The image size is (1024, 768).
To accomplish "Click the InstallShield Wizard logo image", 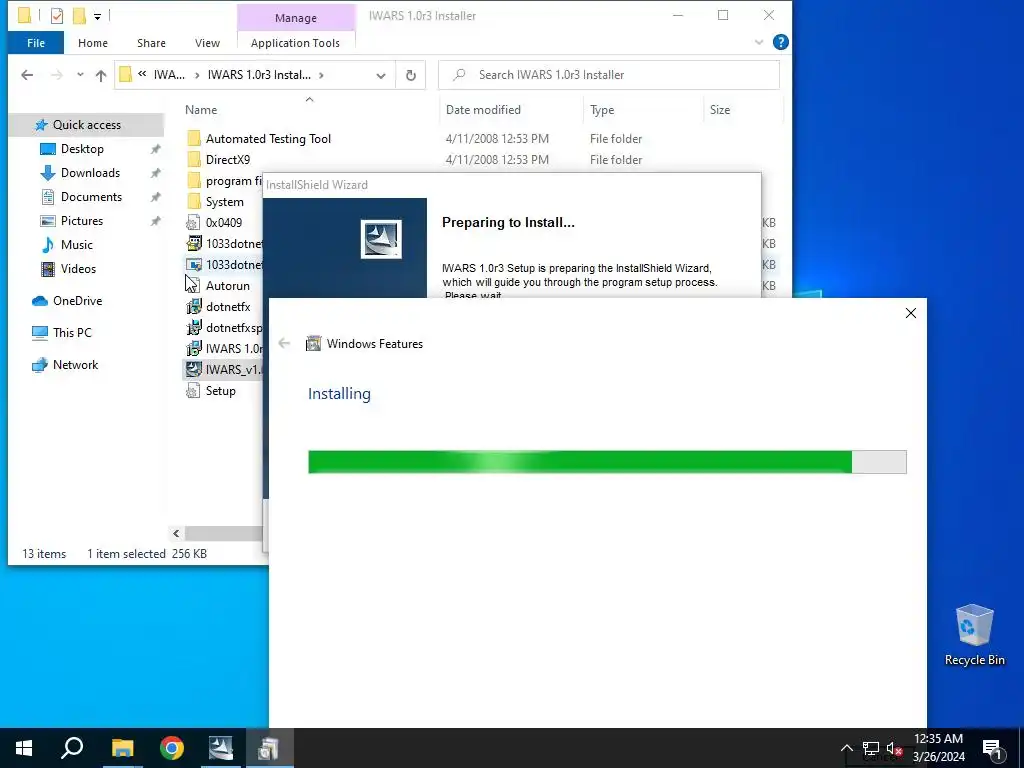I will click(x=381, y=238).
